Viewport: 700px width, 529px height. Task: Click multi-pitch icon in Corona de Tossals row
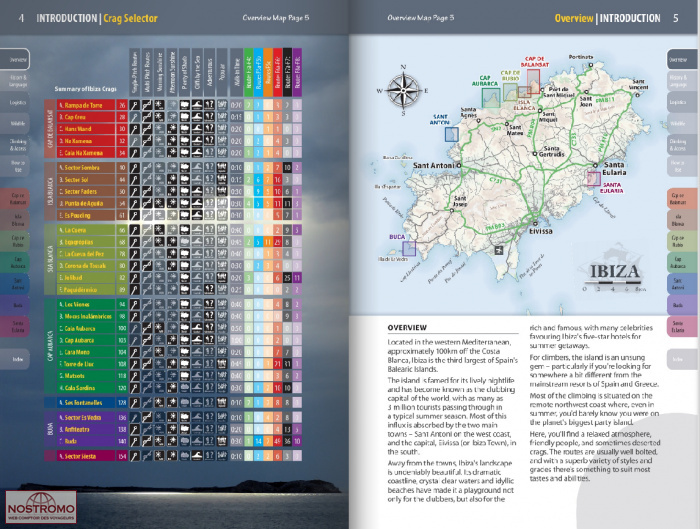[x=147, y=266]
